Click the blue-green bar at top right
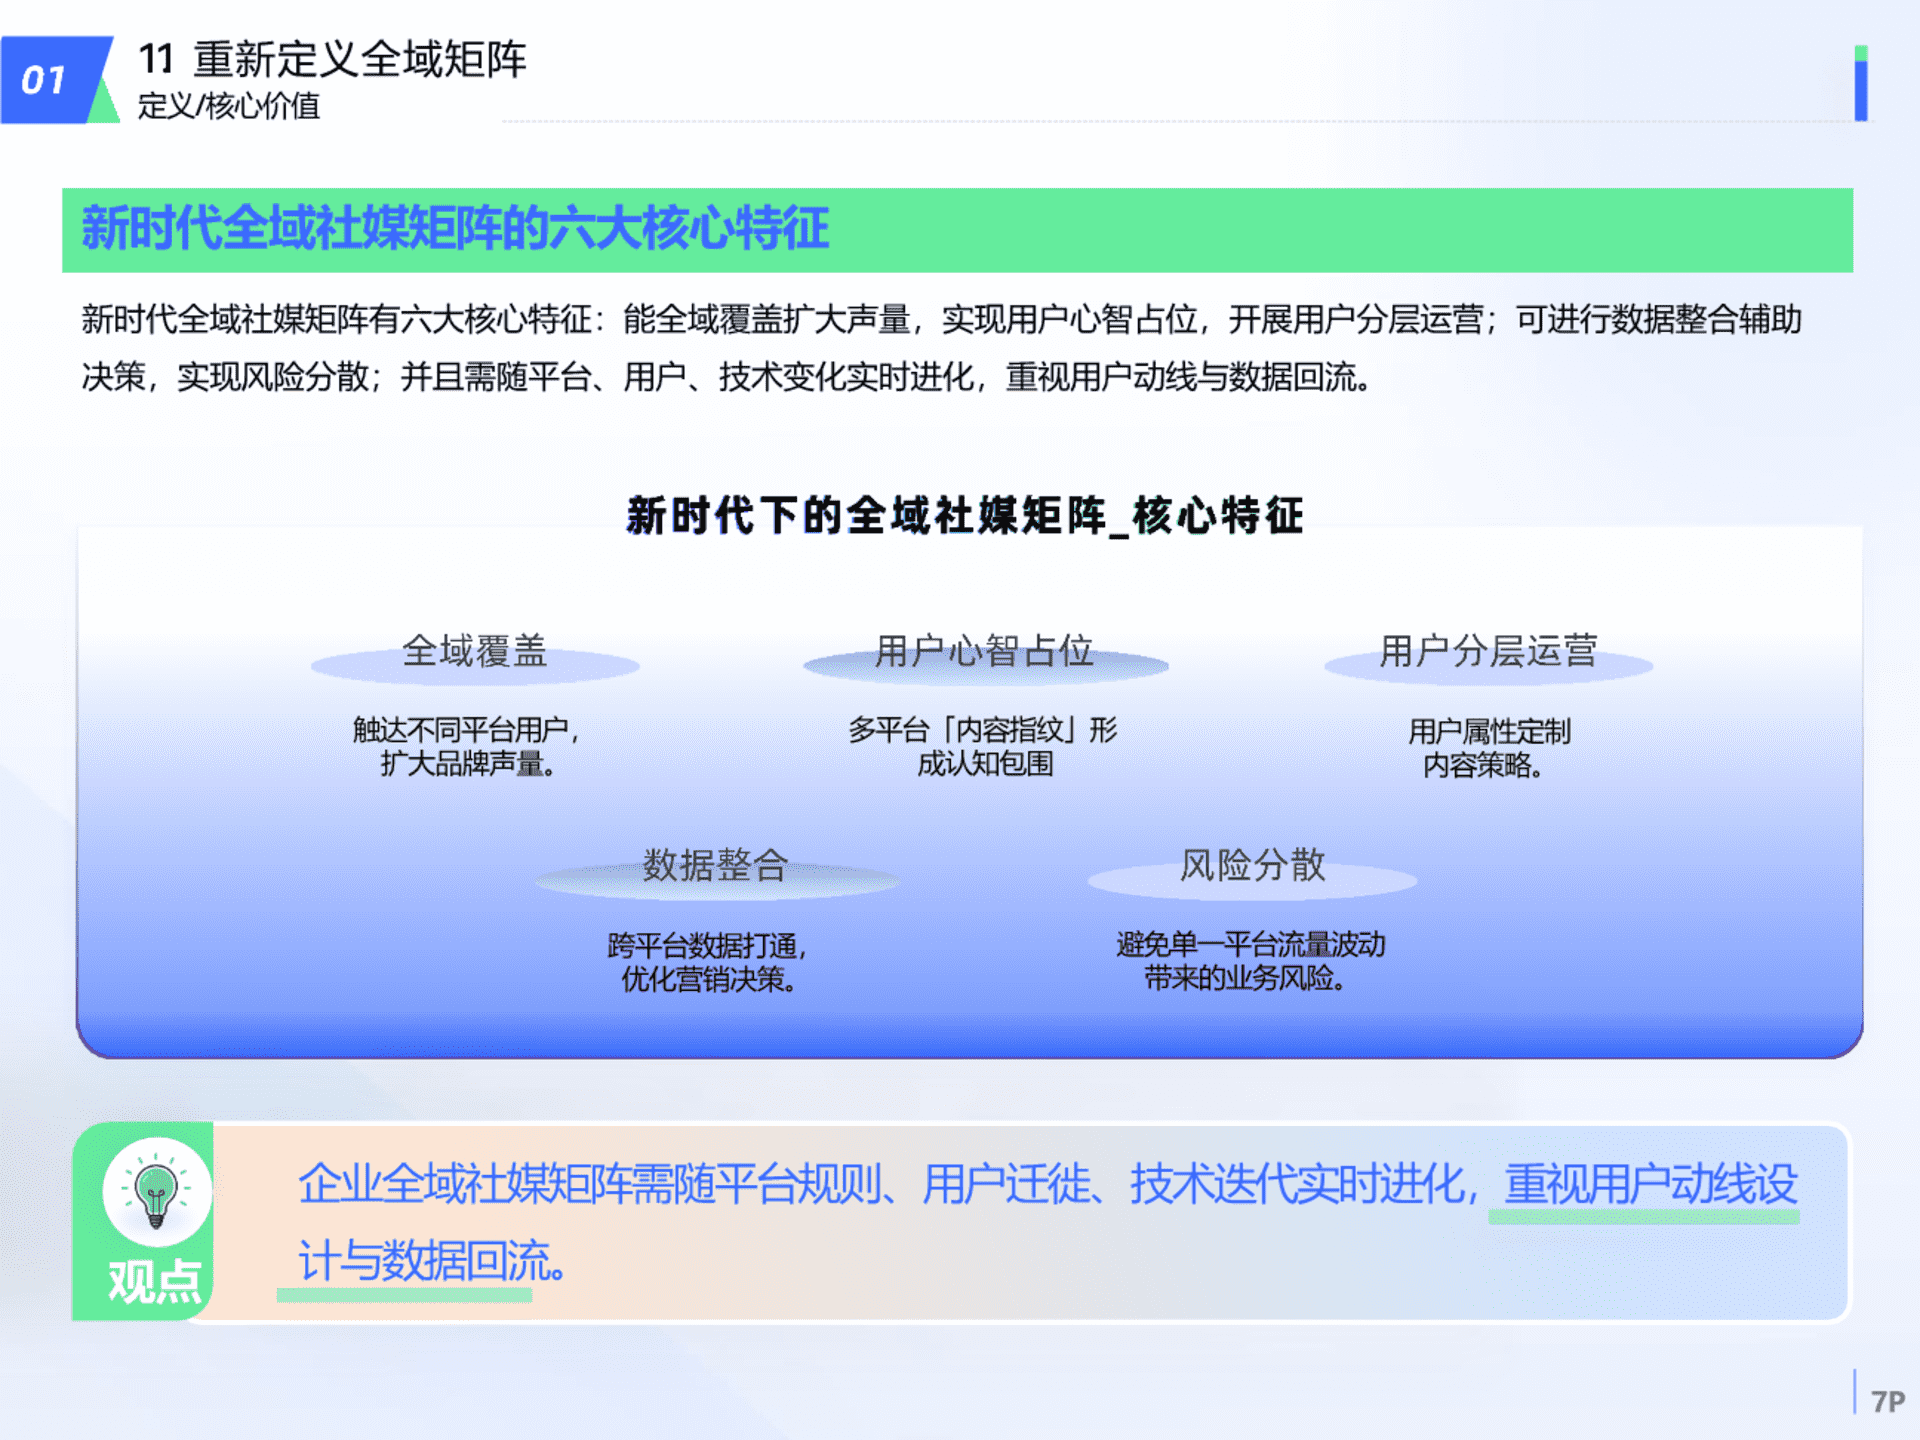 coord(1860,84)
